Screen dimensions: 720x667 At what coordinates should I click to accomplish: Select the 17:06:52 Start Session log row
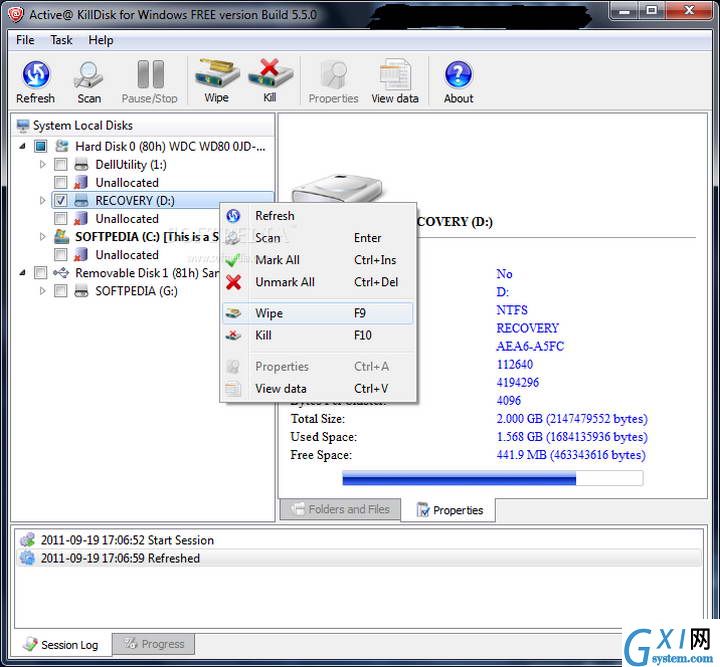[359, 540]
